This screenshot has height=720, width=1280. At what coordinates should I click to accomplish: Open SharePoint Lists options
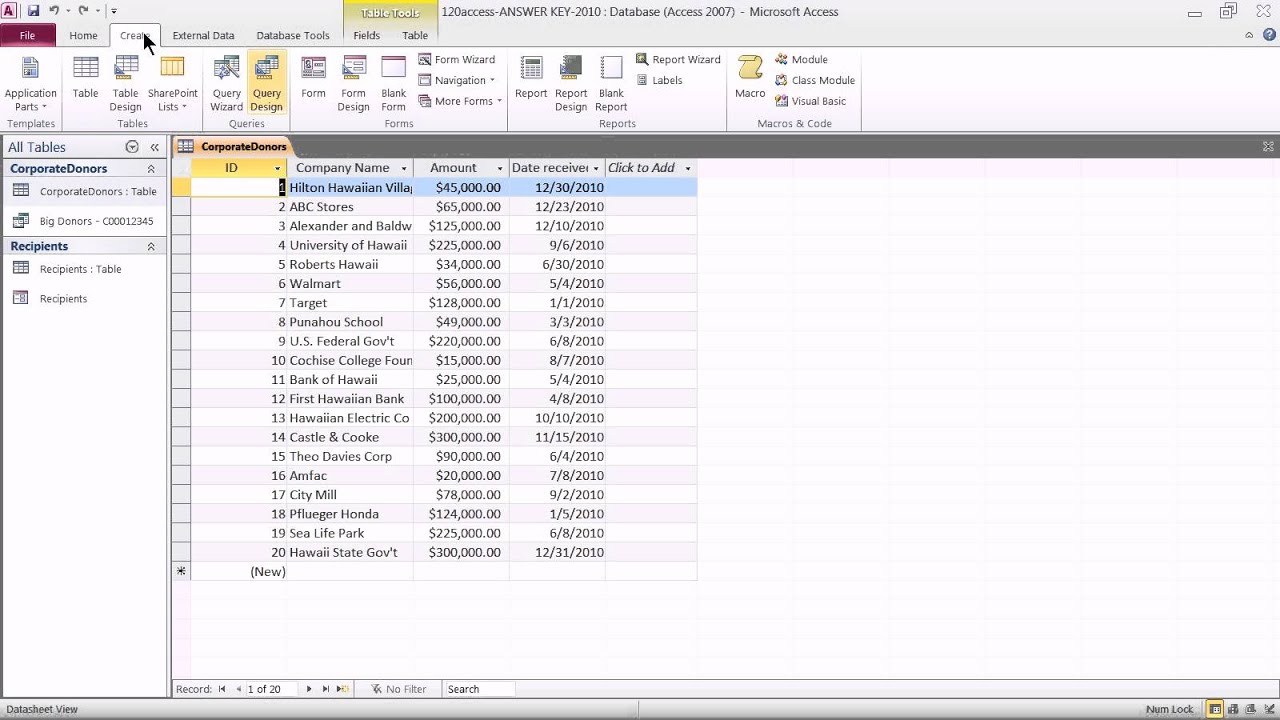point(172,84)
